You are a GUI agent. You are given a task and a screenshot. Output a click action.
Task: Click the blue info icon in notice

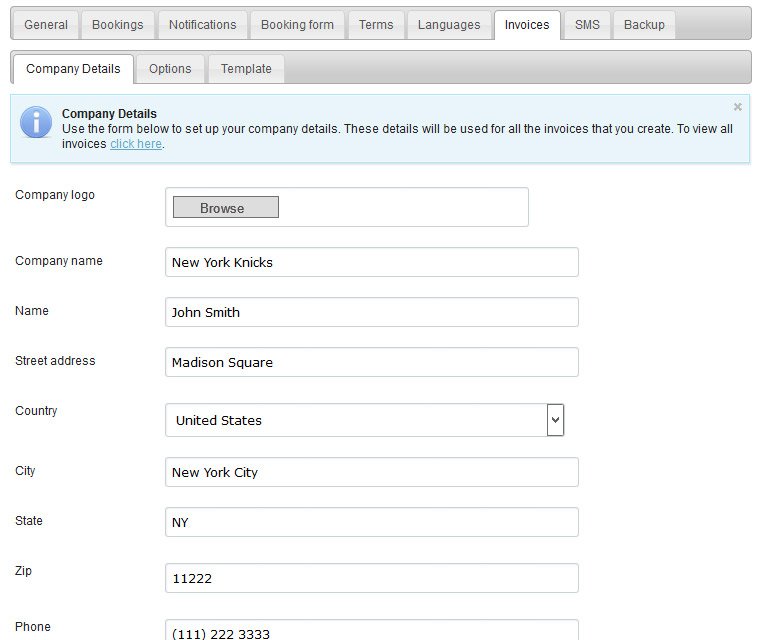pos(36,122)
